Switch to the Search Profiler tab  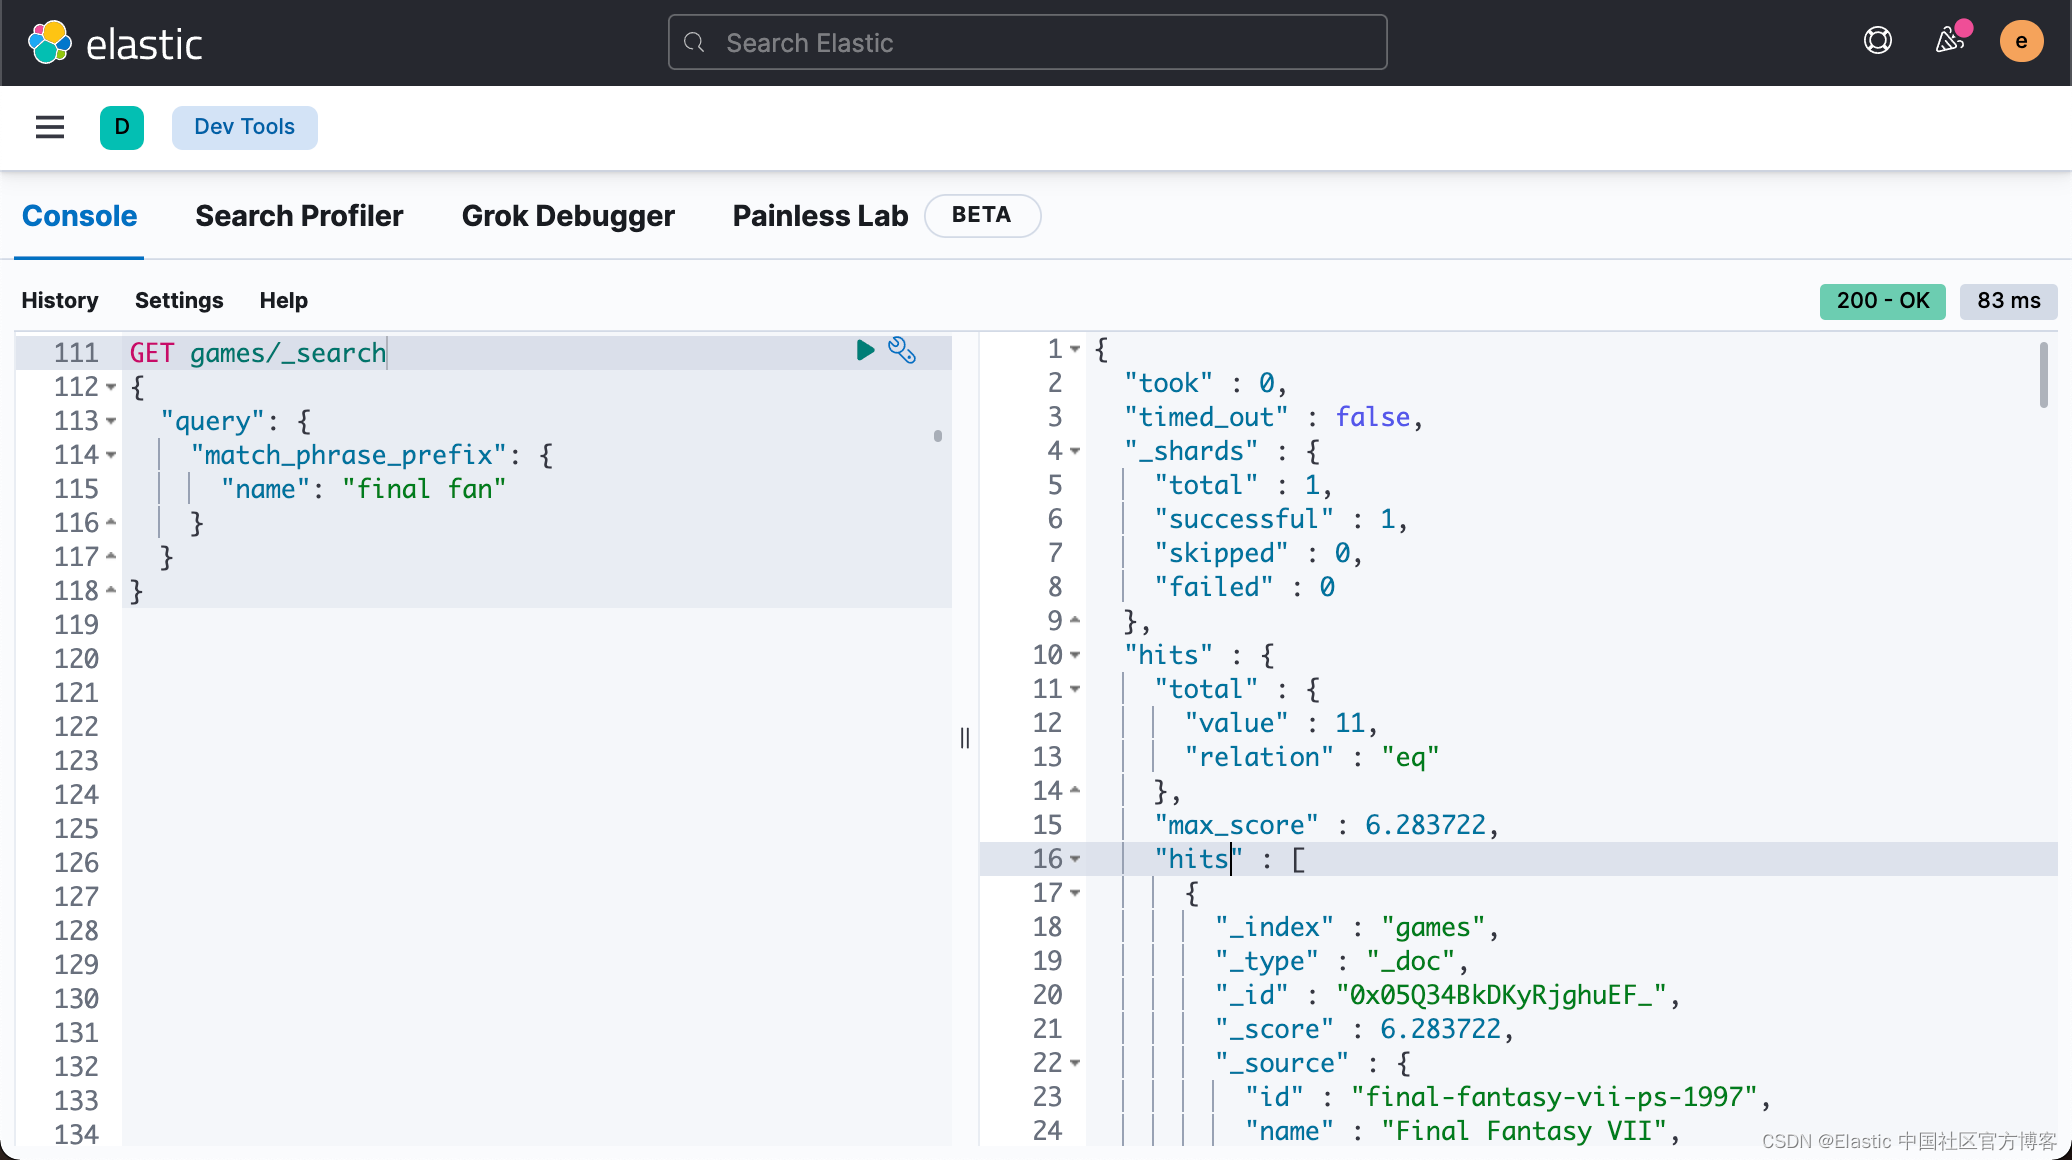point(299,216)
